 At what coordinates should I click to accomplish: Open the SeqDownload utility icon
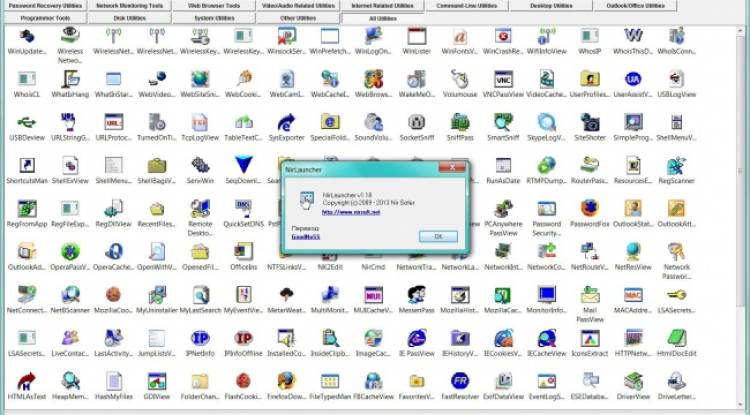point(243,166)
